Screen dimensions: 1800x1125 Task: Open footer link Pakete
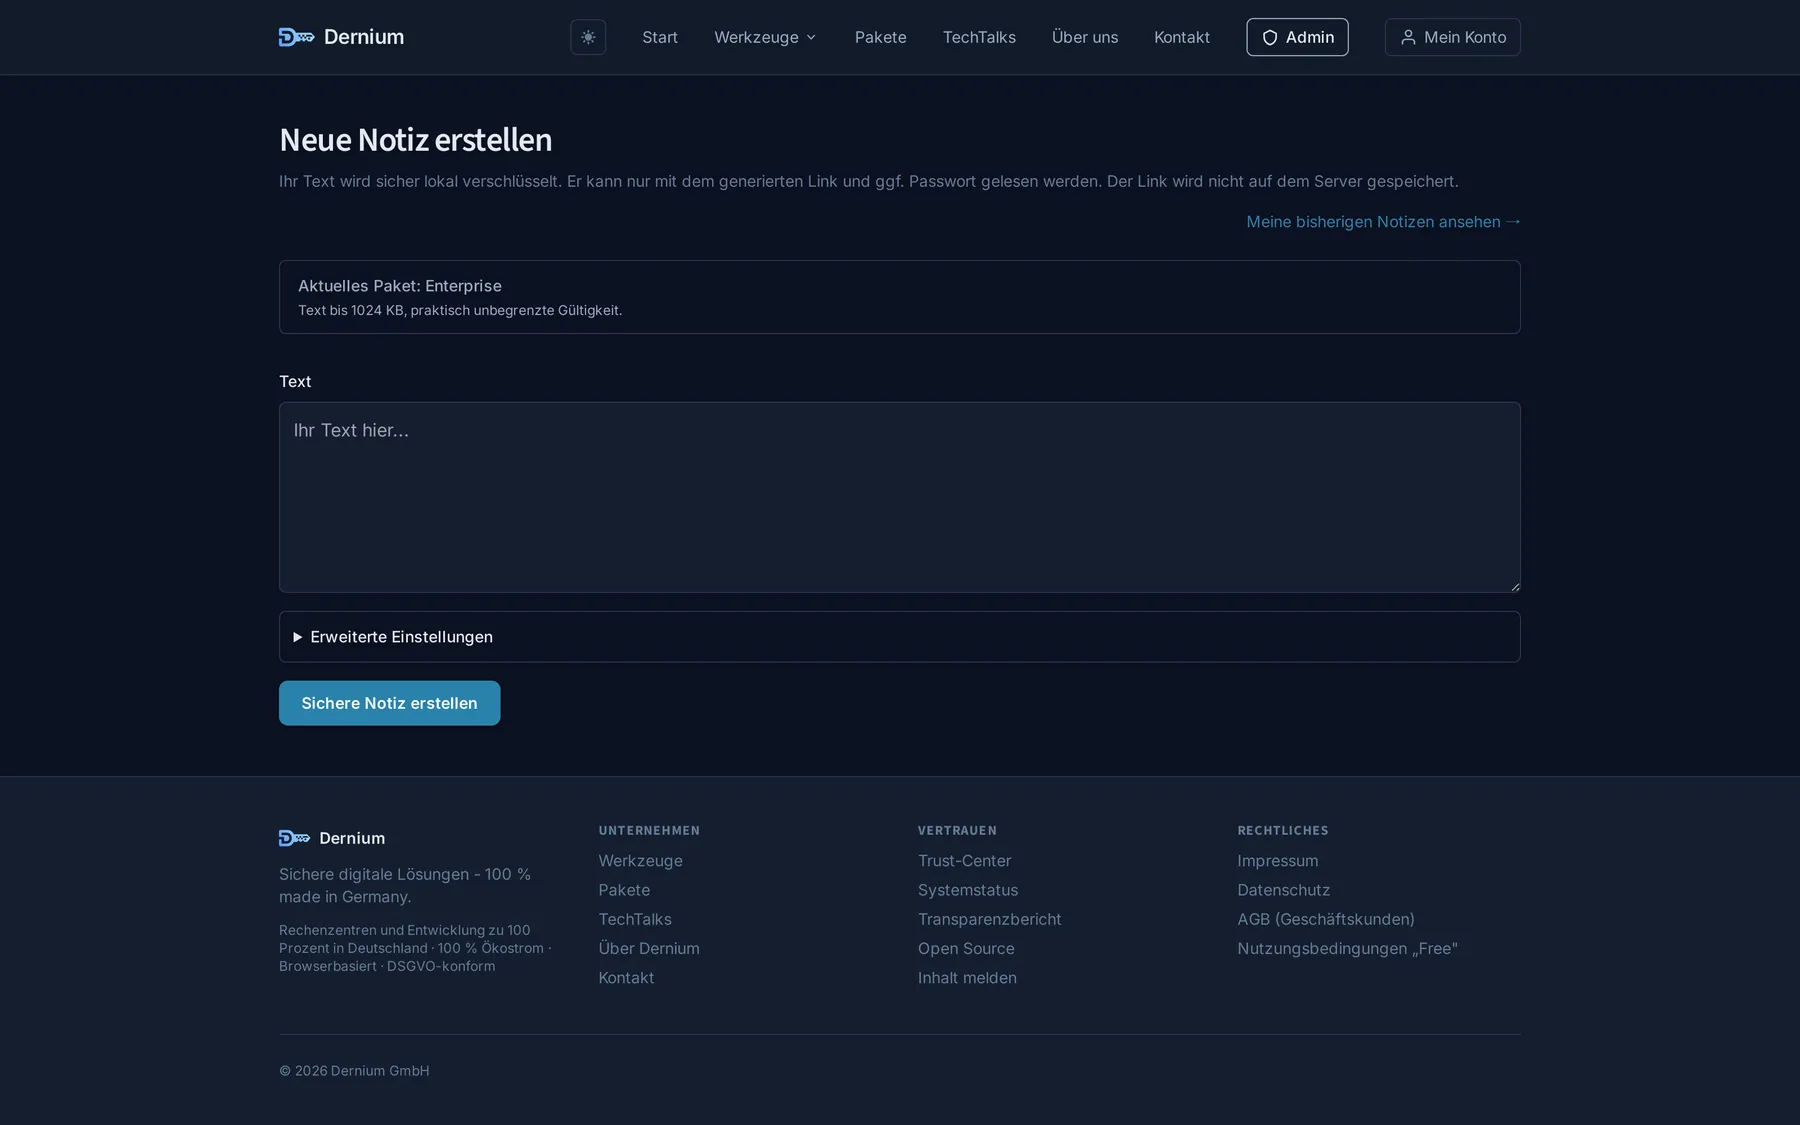tap(624, 890)
